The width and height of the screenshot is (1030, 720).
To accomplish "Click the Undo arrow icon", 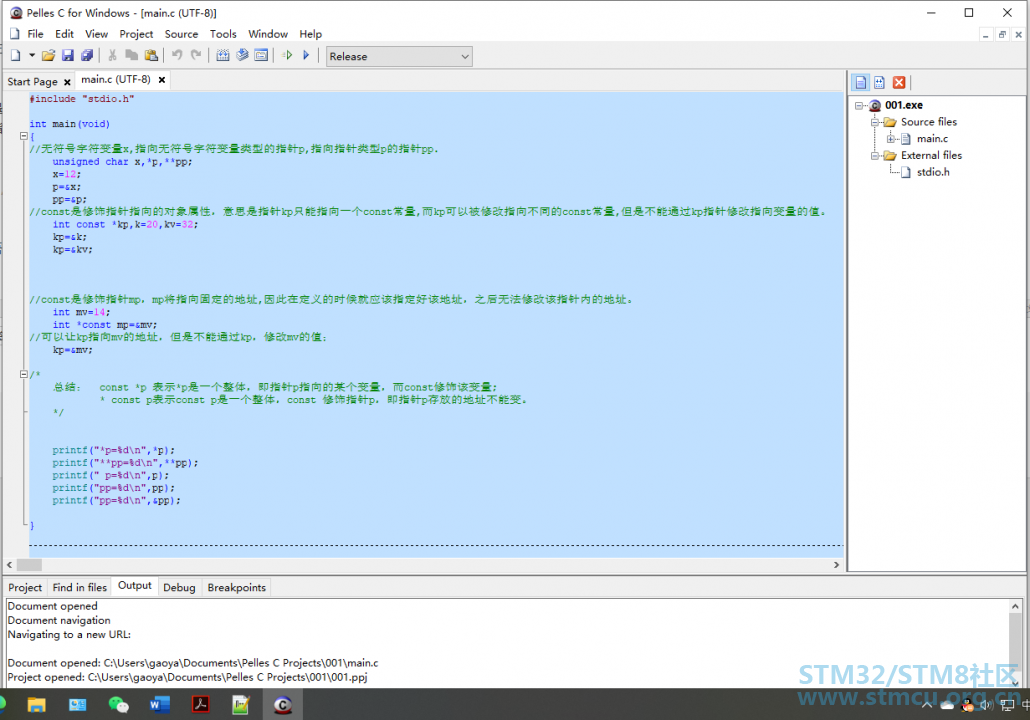I will coord(177,55).
